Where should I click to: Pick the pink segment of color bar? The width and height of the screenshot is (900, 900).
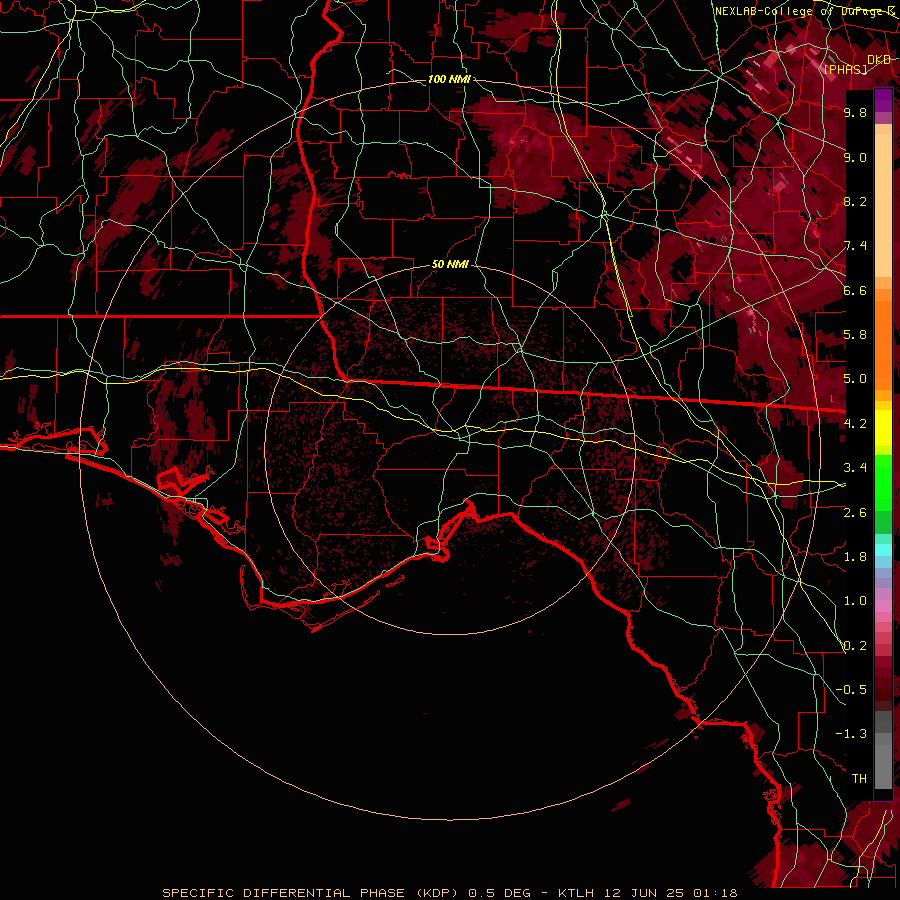coord(883,606)
